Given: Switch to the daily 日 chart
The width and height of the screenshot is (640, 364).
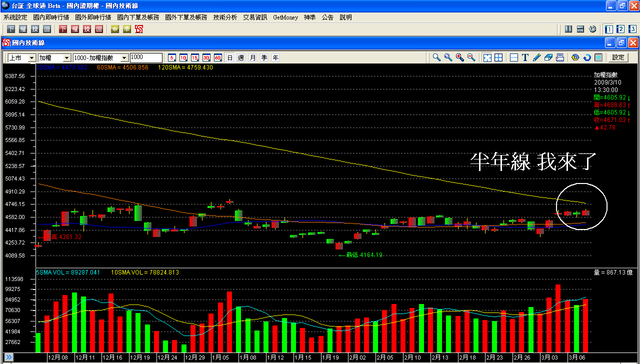Looking at the screenshot, I should pos(230,58).
